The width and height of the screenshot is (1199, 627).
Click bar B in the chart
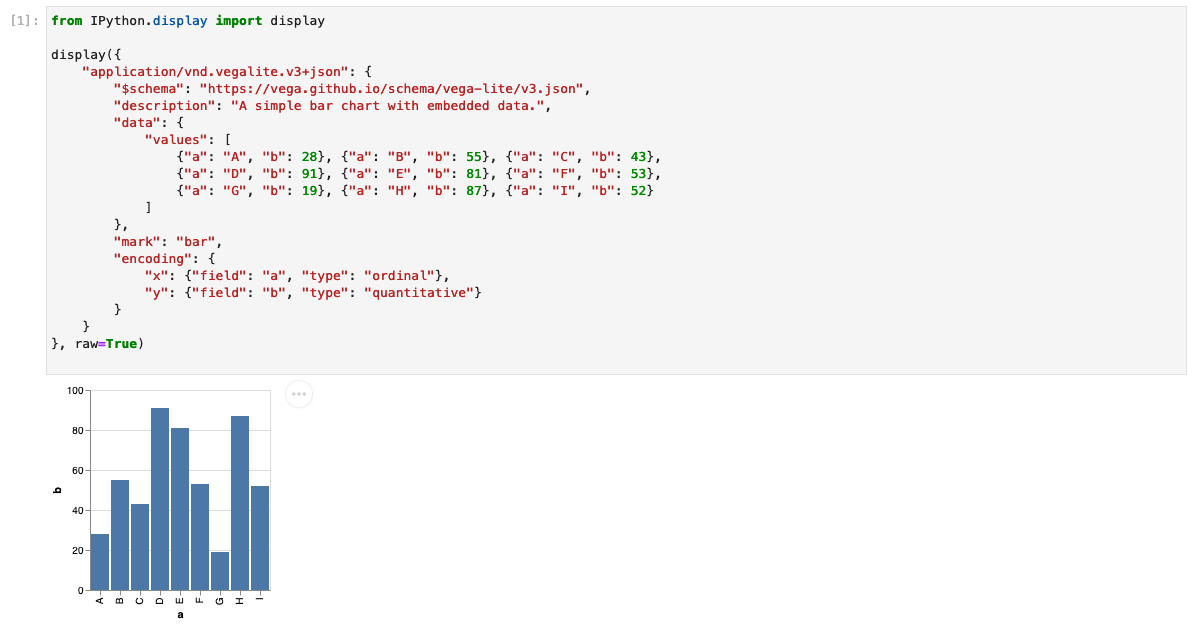(120, 535)
